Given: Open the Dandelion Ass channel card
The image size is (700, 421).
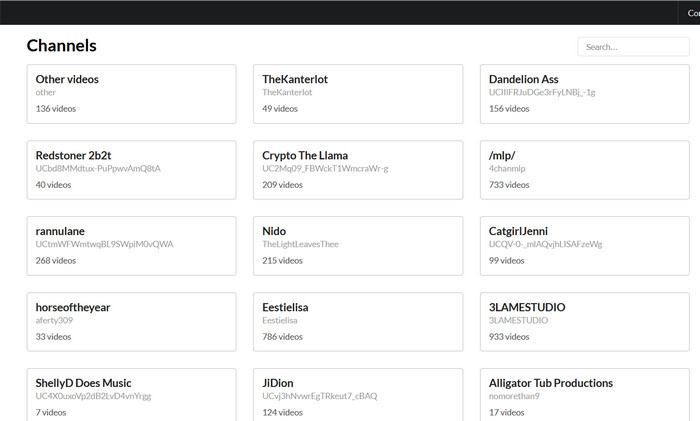Looking at the screenshot, I should click(x=585, y=94).
